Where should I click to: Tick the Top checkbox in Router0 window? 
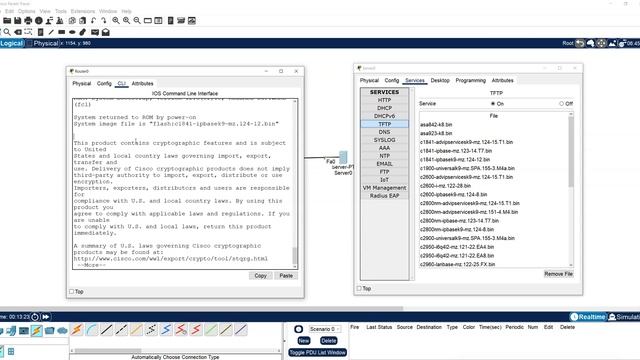click(x=72, y=291)
